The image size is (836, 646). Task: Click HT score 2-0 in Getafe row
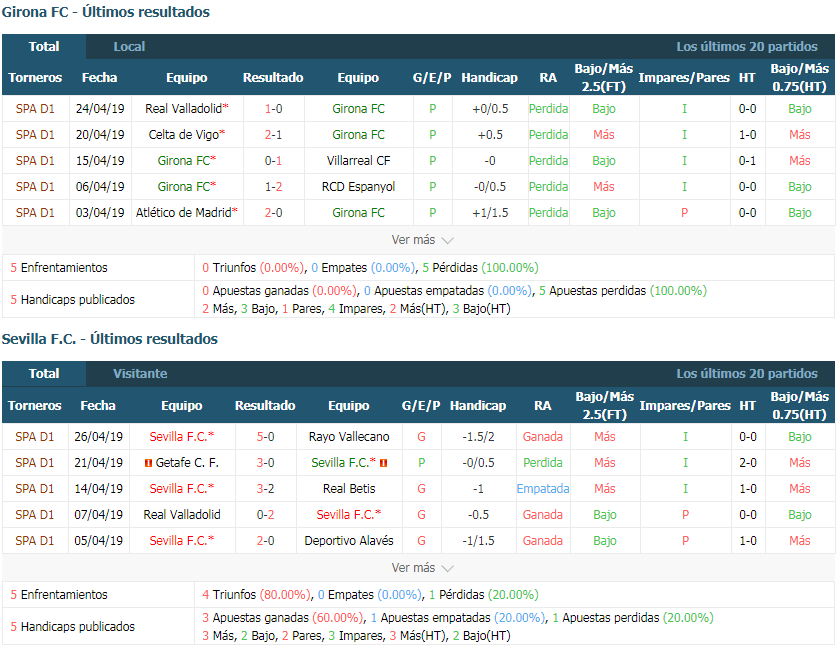pyautogui.click(x=747, y=463)
